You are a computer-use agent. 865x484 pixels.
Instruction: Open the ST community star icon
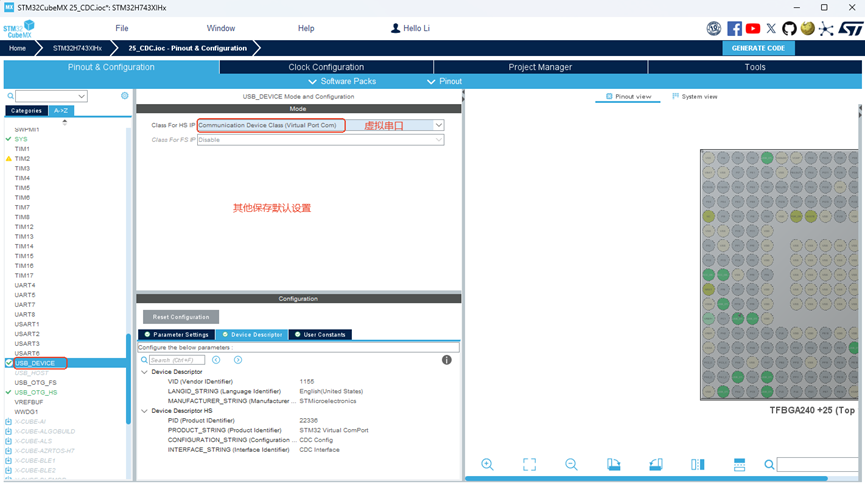pyautogui.click(x=826, y=29)
